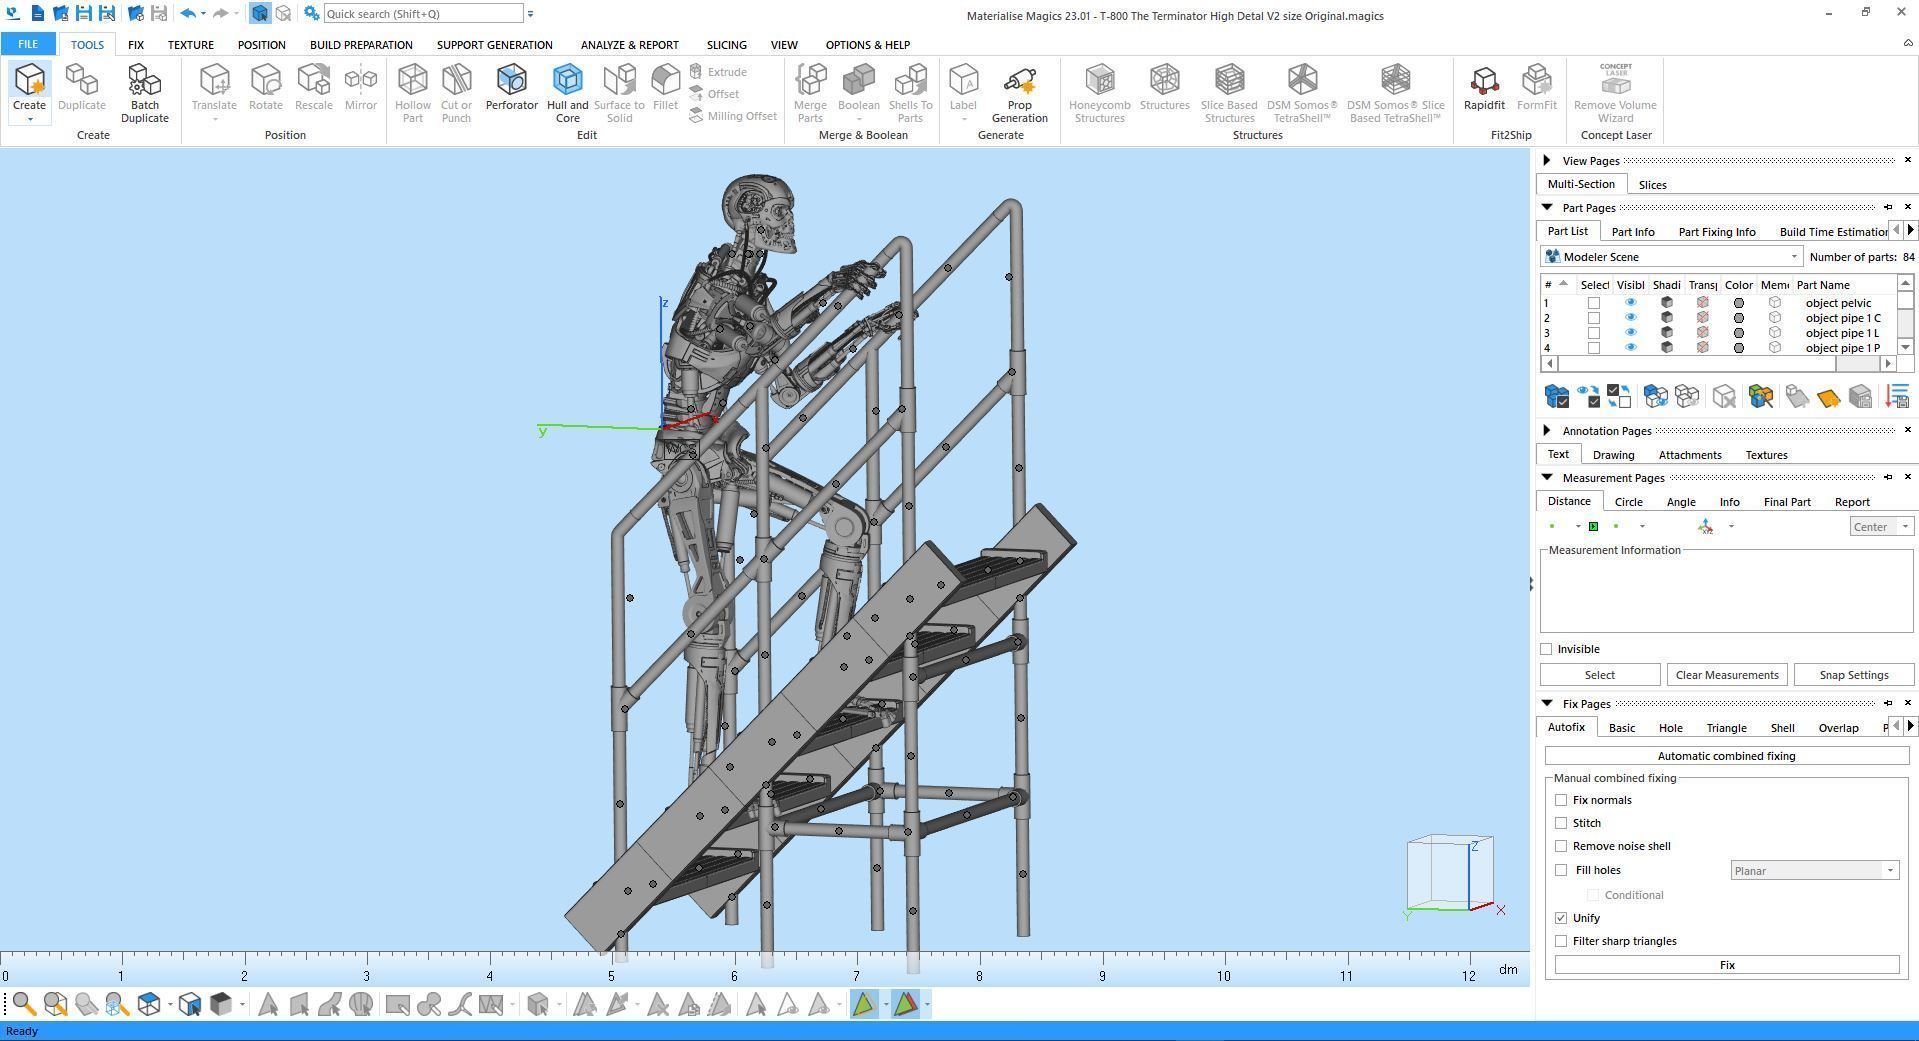Open the Create button dropdown arrow
Viewport: 1919px width, 1041px height.
(29, 120)
